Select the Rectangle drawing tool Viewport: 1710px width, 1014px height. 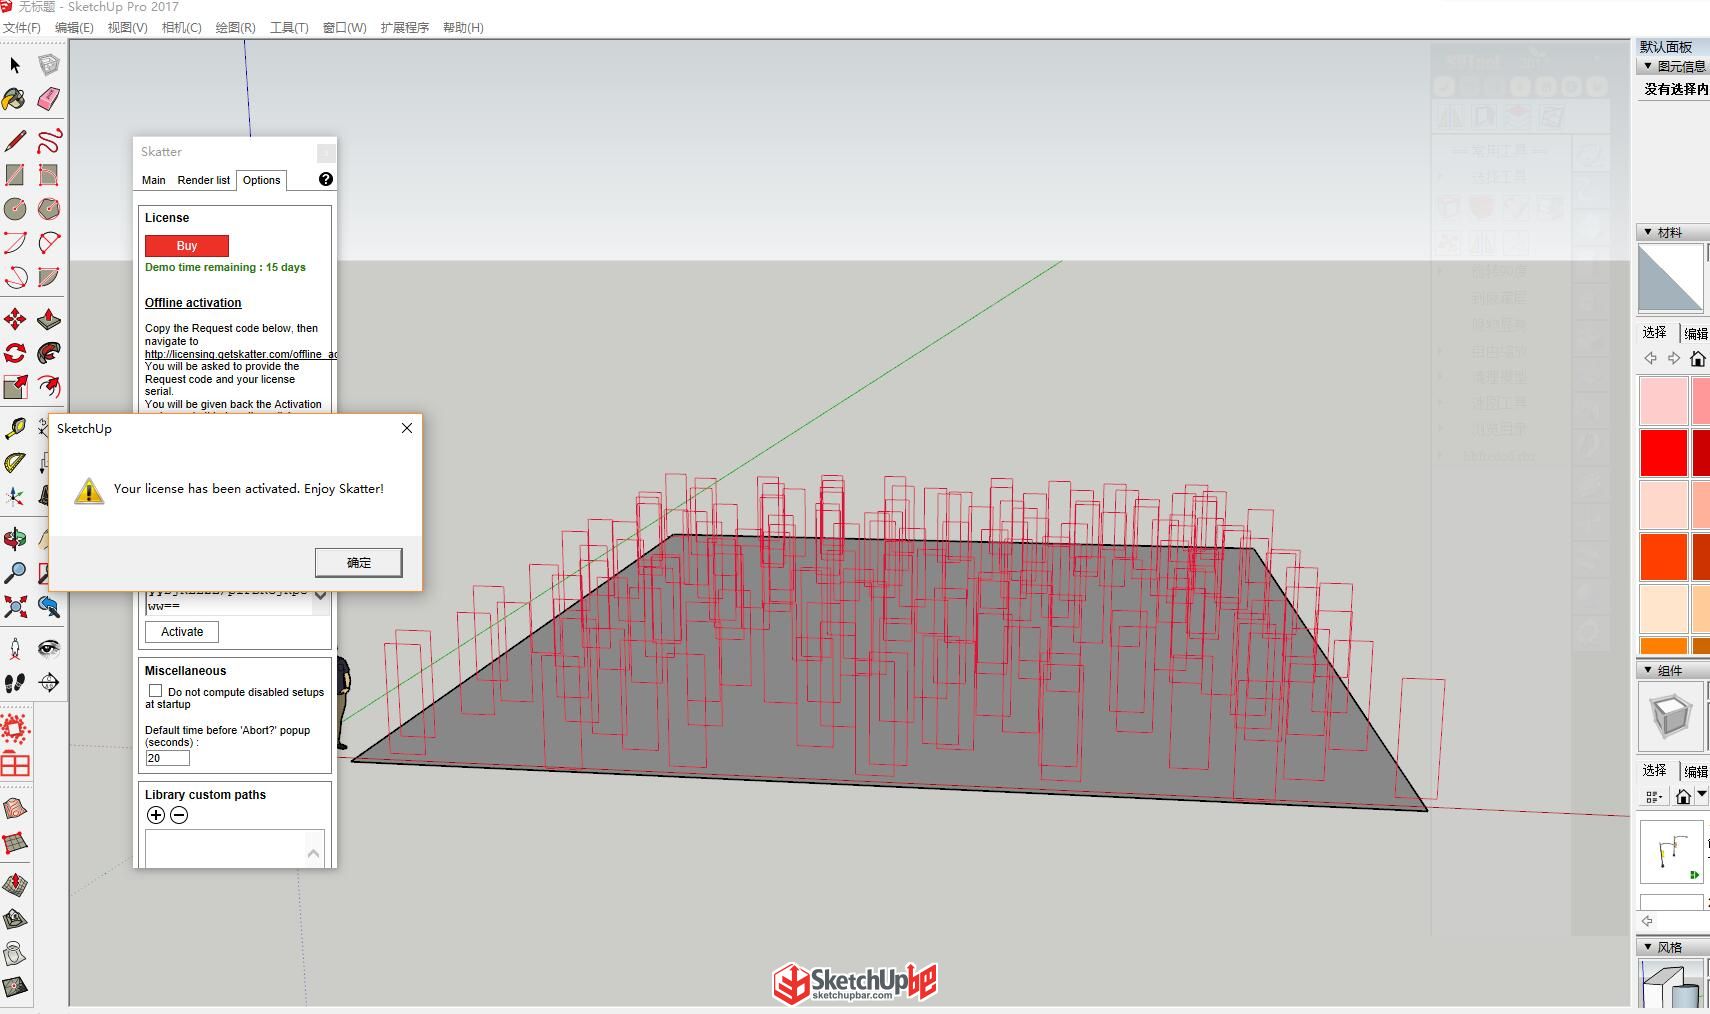tap(15, 175)
